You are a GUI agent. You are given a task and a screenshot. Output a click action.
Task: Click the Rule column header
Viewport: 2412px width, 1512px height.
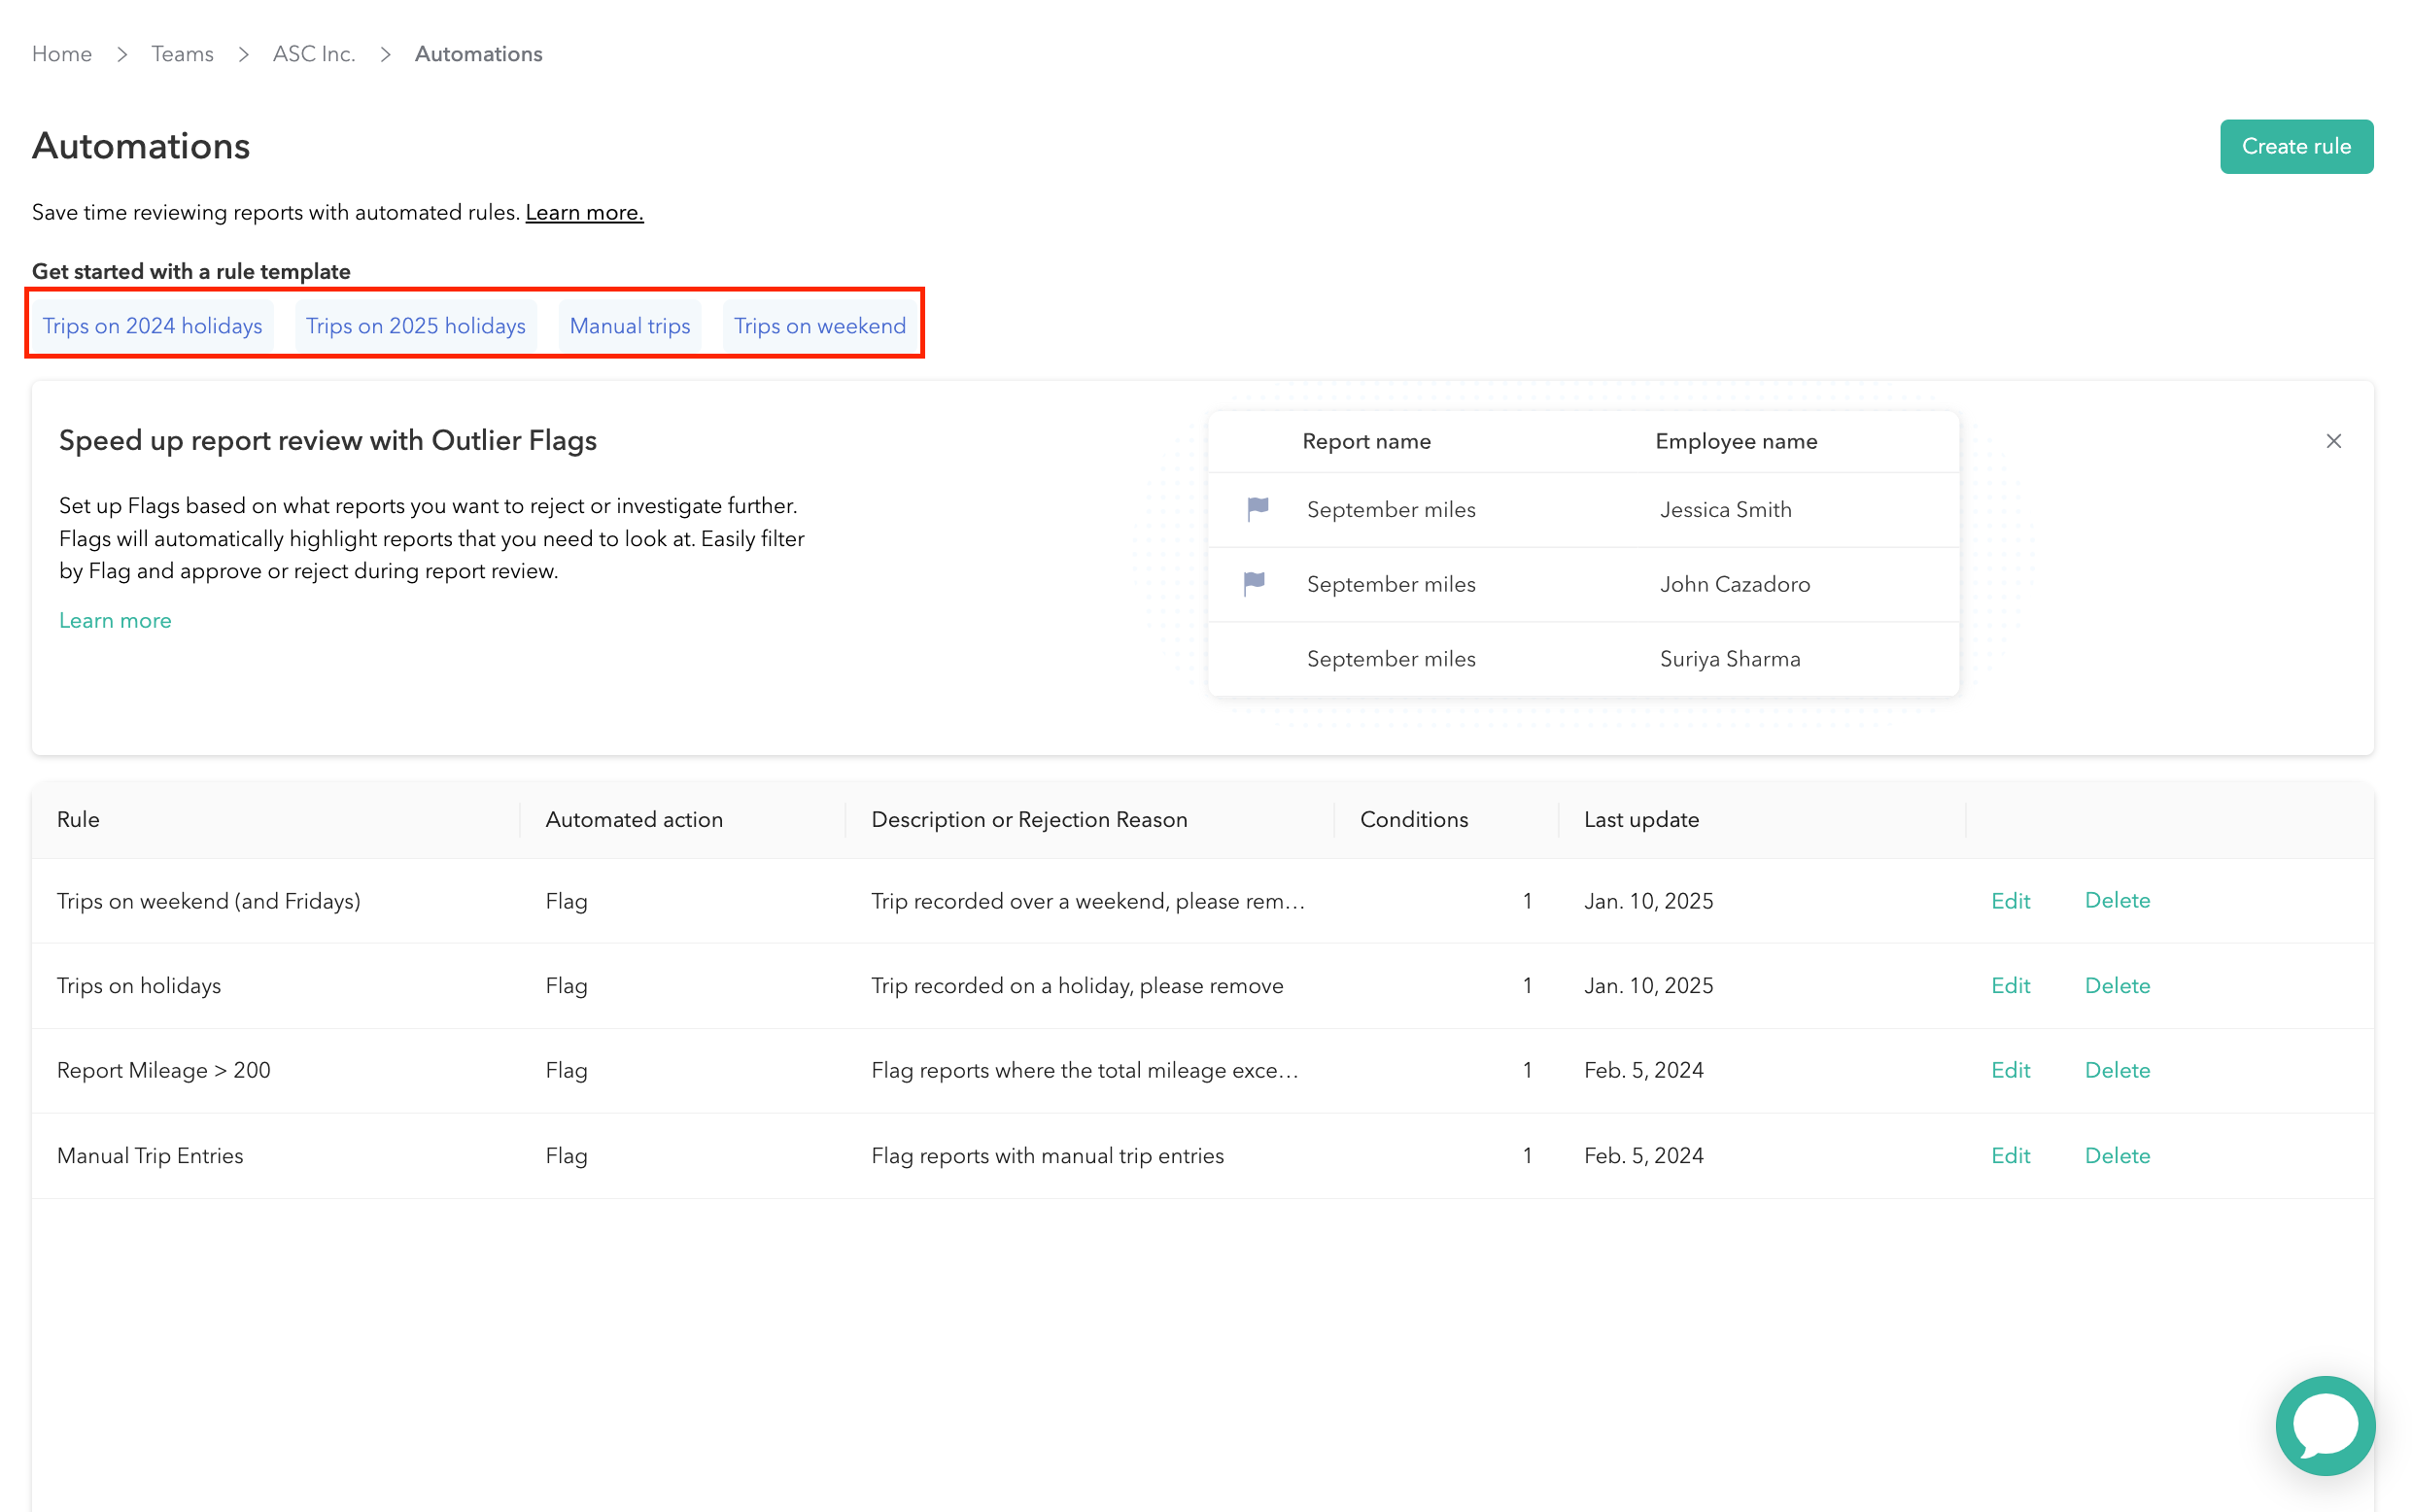[78, 819]
